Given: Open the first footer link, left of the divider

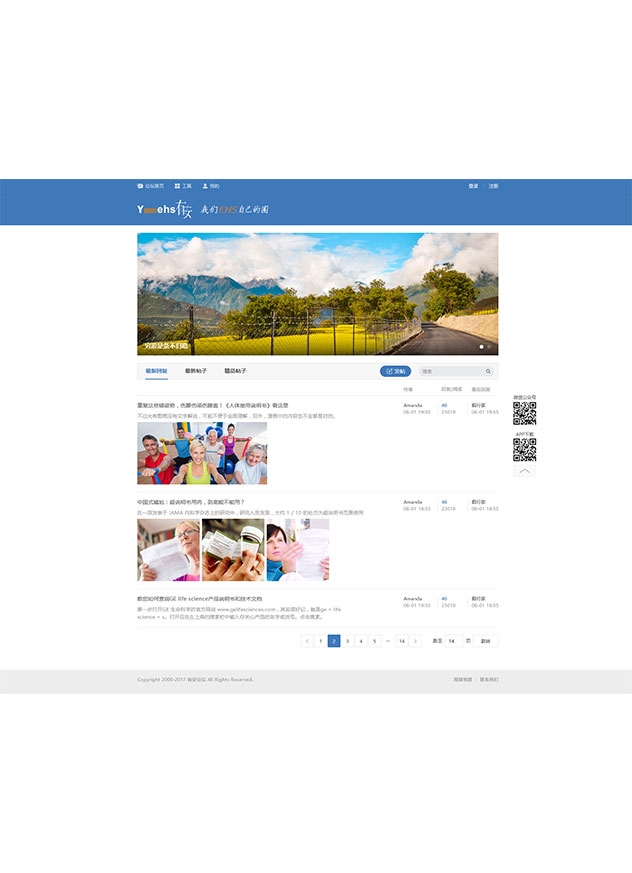Looking at the screenshot, I should (x=463, y=680).
